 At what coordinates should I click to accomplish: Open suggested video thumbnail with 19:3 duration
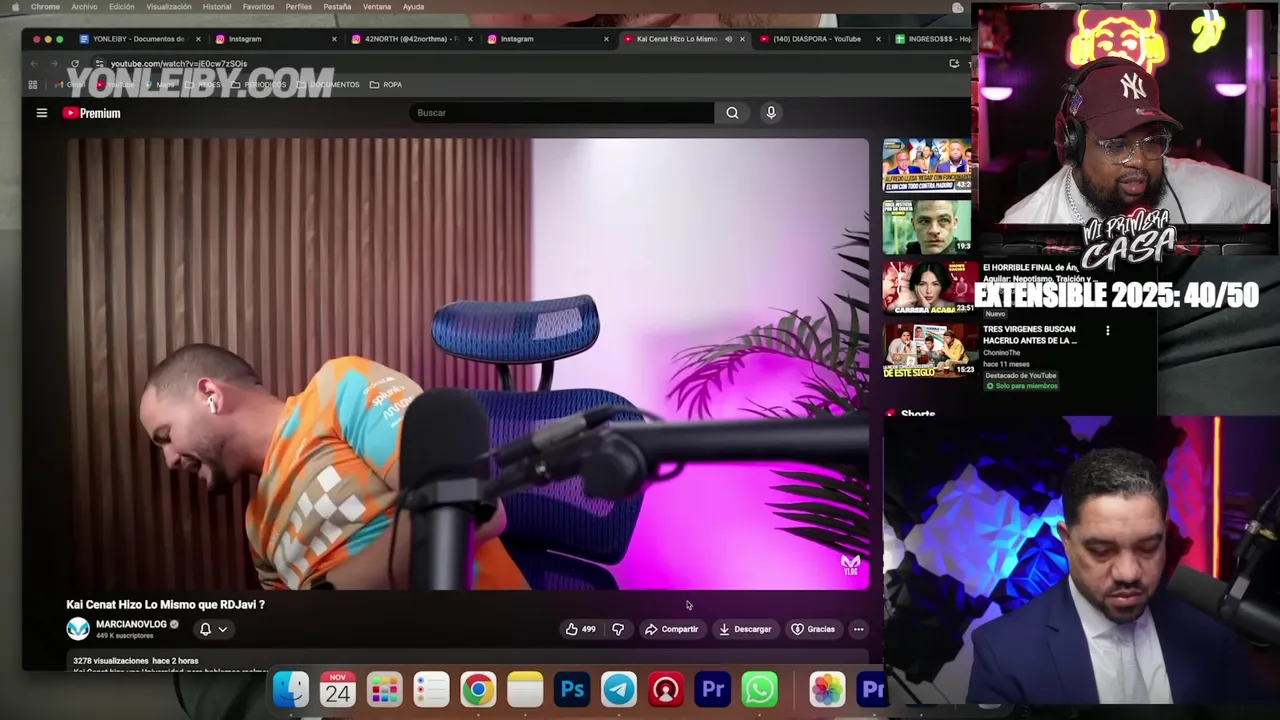point(927,227)
